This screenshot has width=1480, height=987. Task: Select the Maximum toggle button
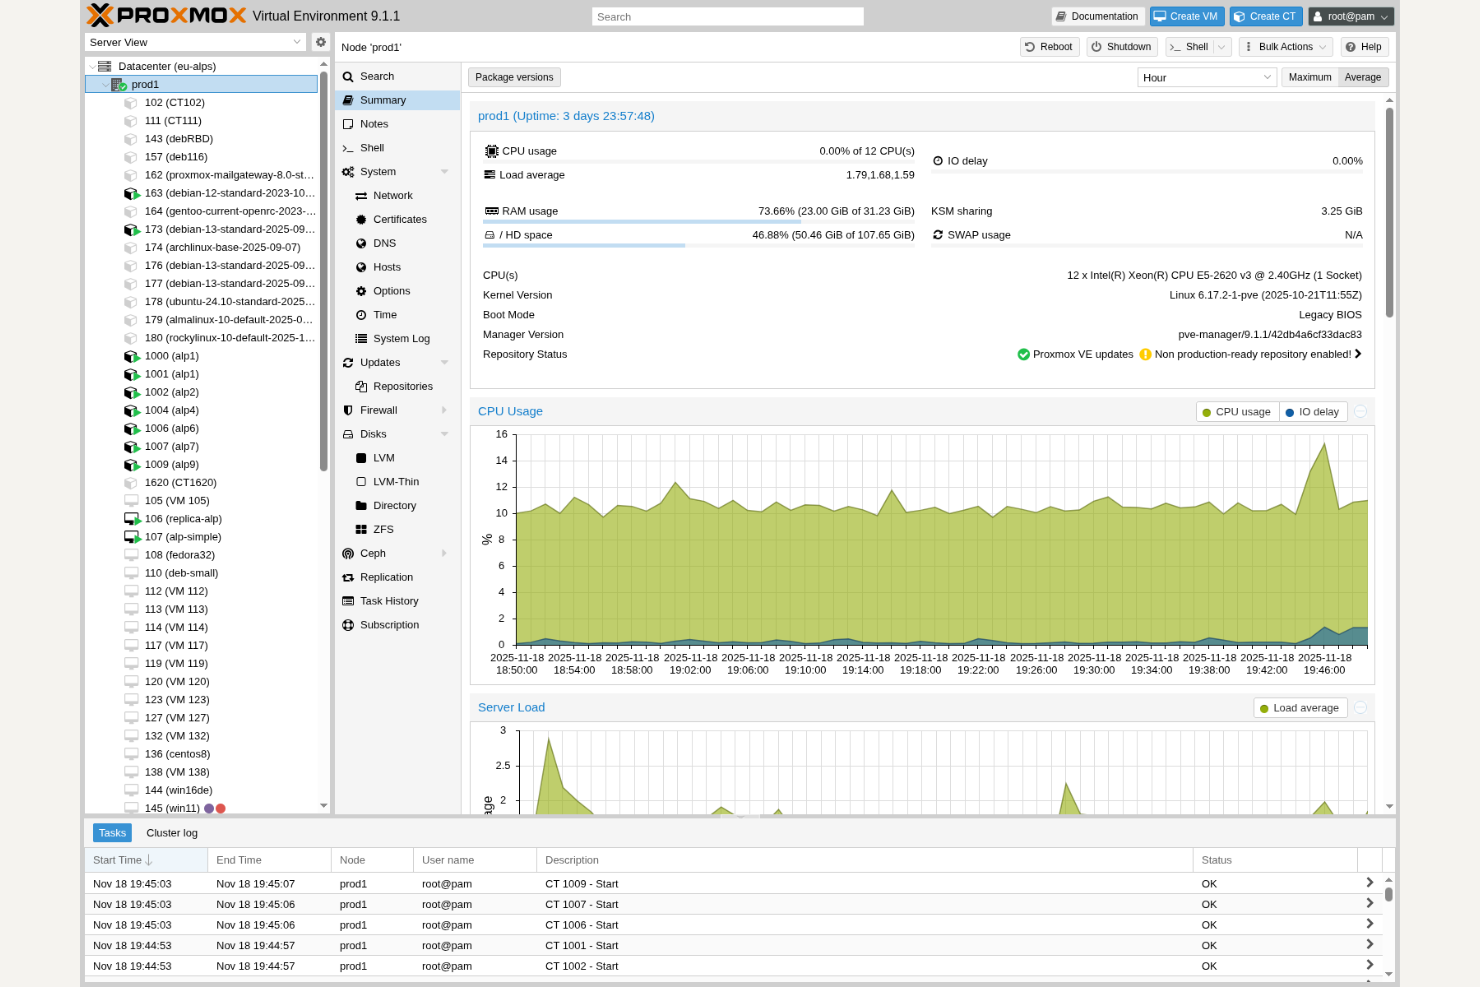1310,77
